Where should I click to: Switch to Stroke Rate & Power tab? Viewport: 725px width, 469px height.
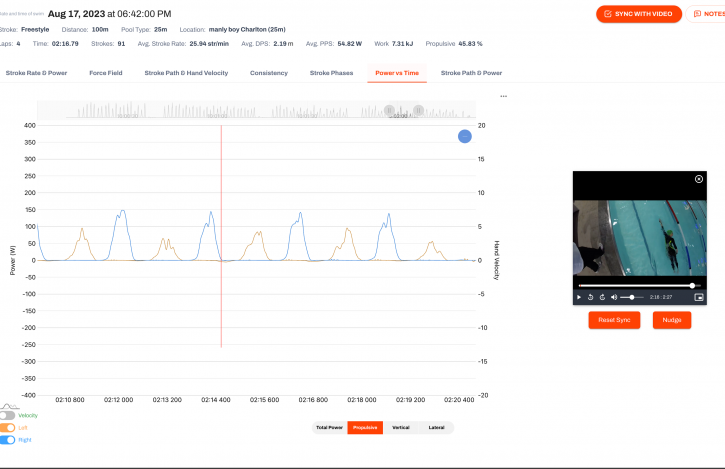36,73
